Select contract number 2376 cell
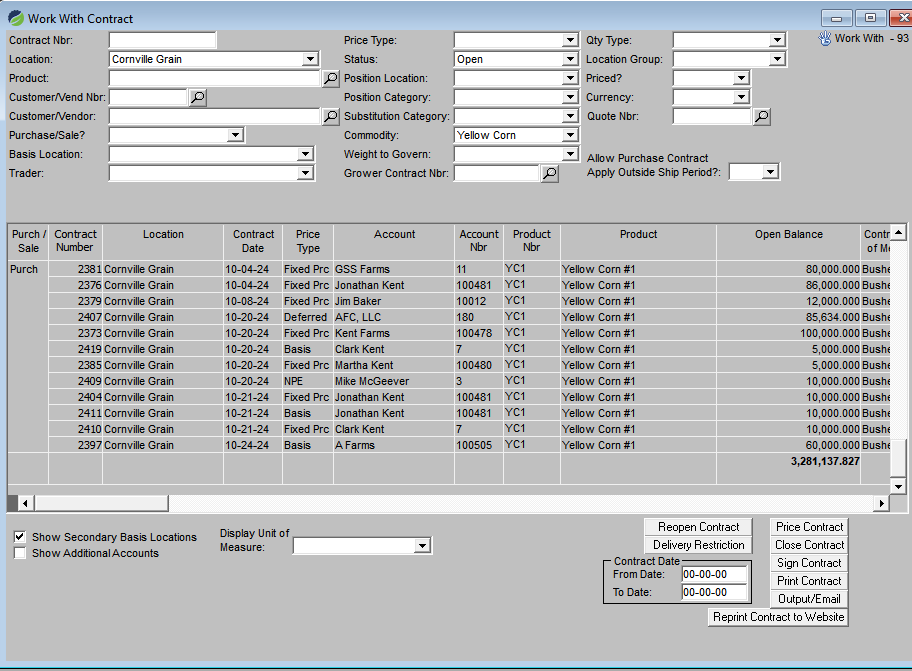Screen dimensions: 912x671 point(76,285)
